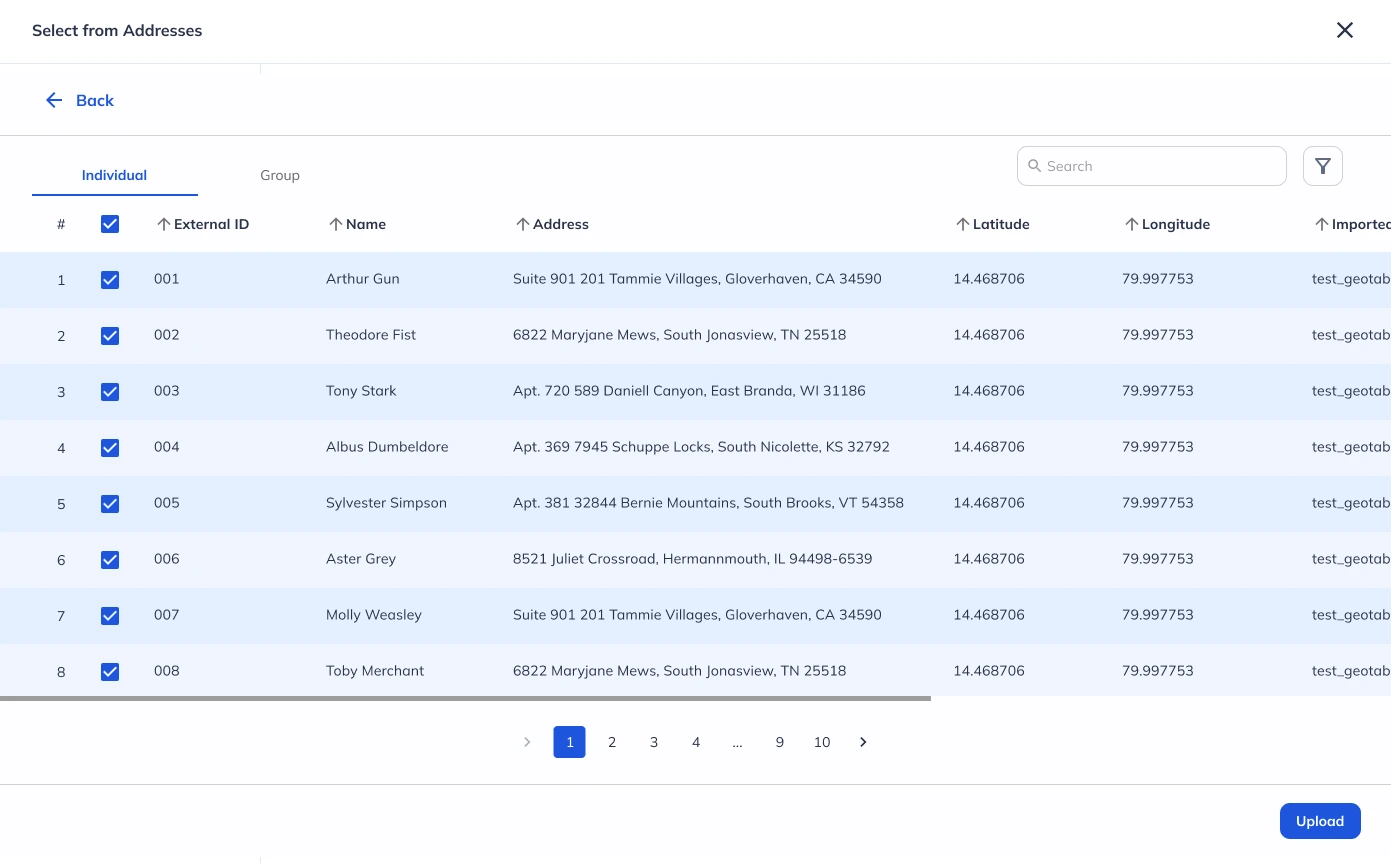Uncheck the Molly Weasley row checkbox
This screenshot has width=1391, height=864.
[110, 616]
